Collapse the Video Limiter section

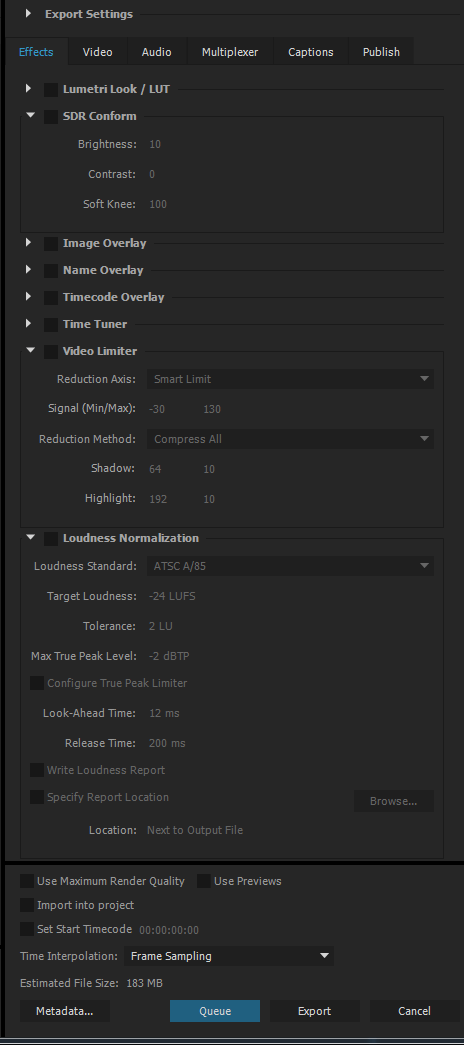[30, 350]
